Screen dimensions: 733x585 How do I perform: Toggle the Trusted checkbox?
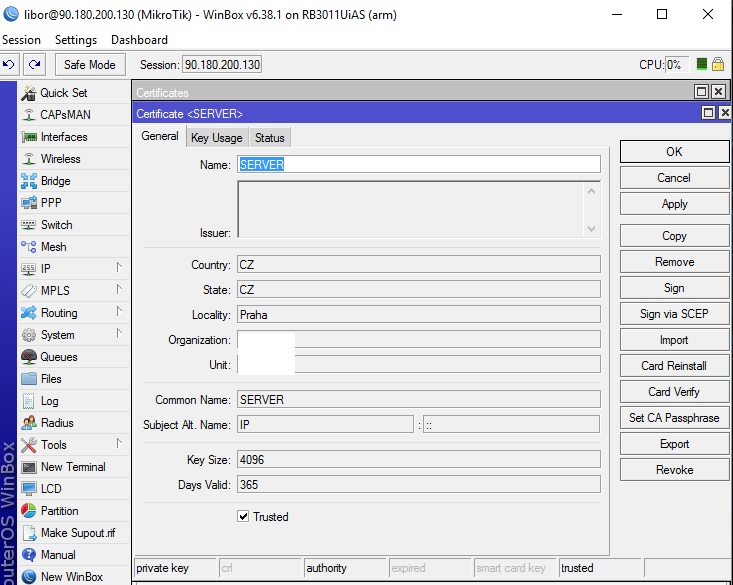coord(243,517)
